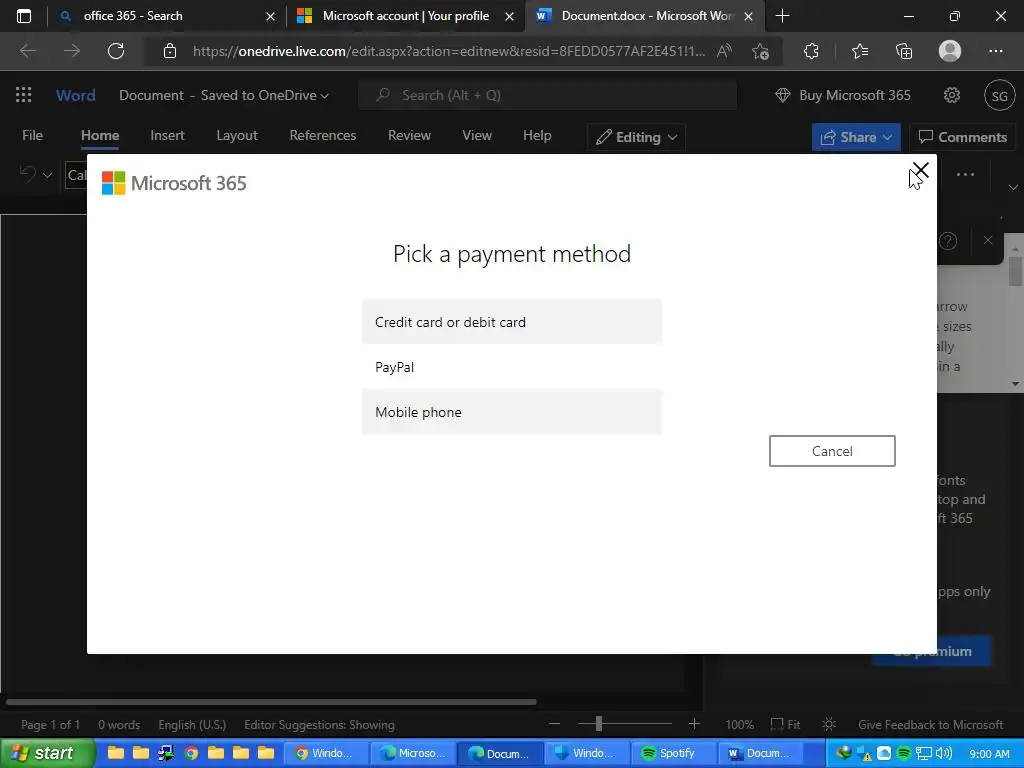Click the Cancel button in dialog

[x=832, y=451]
